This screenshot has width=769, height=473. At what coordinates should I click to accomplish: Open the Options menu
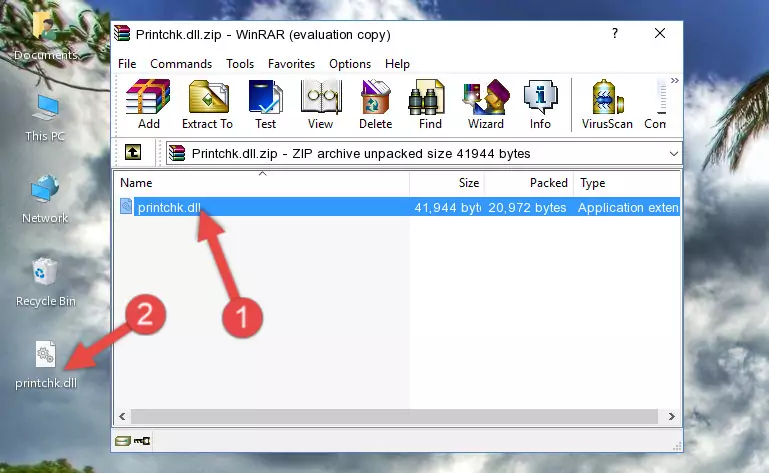coord(350,64)
